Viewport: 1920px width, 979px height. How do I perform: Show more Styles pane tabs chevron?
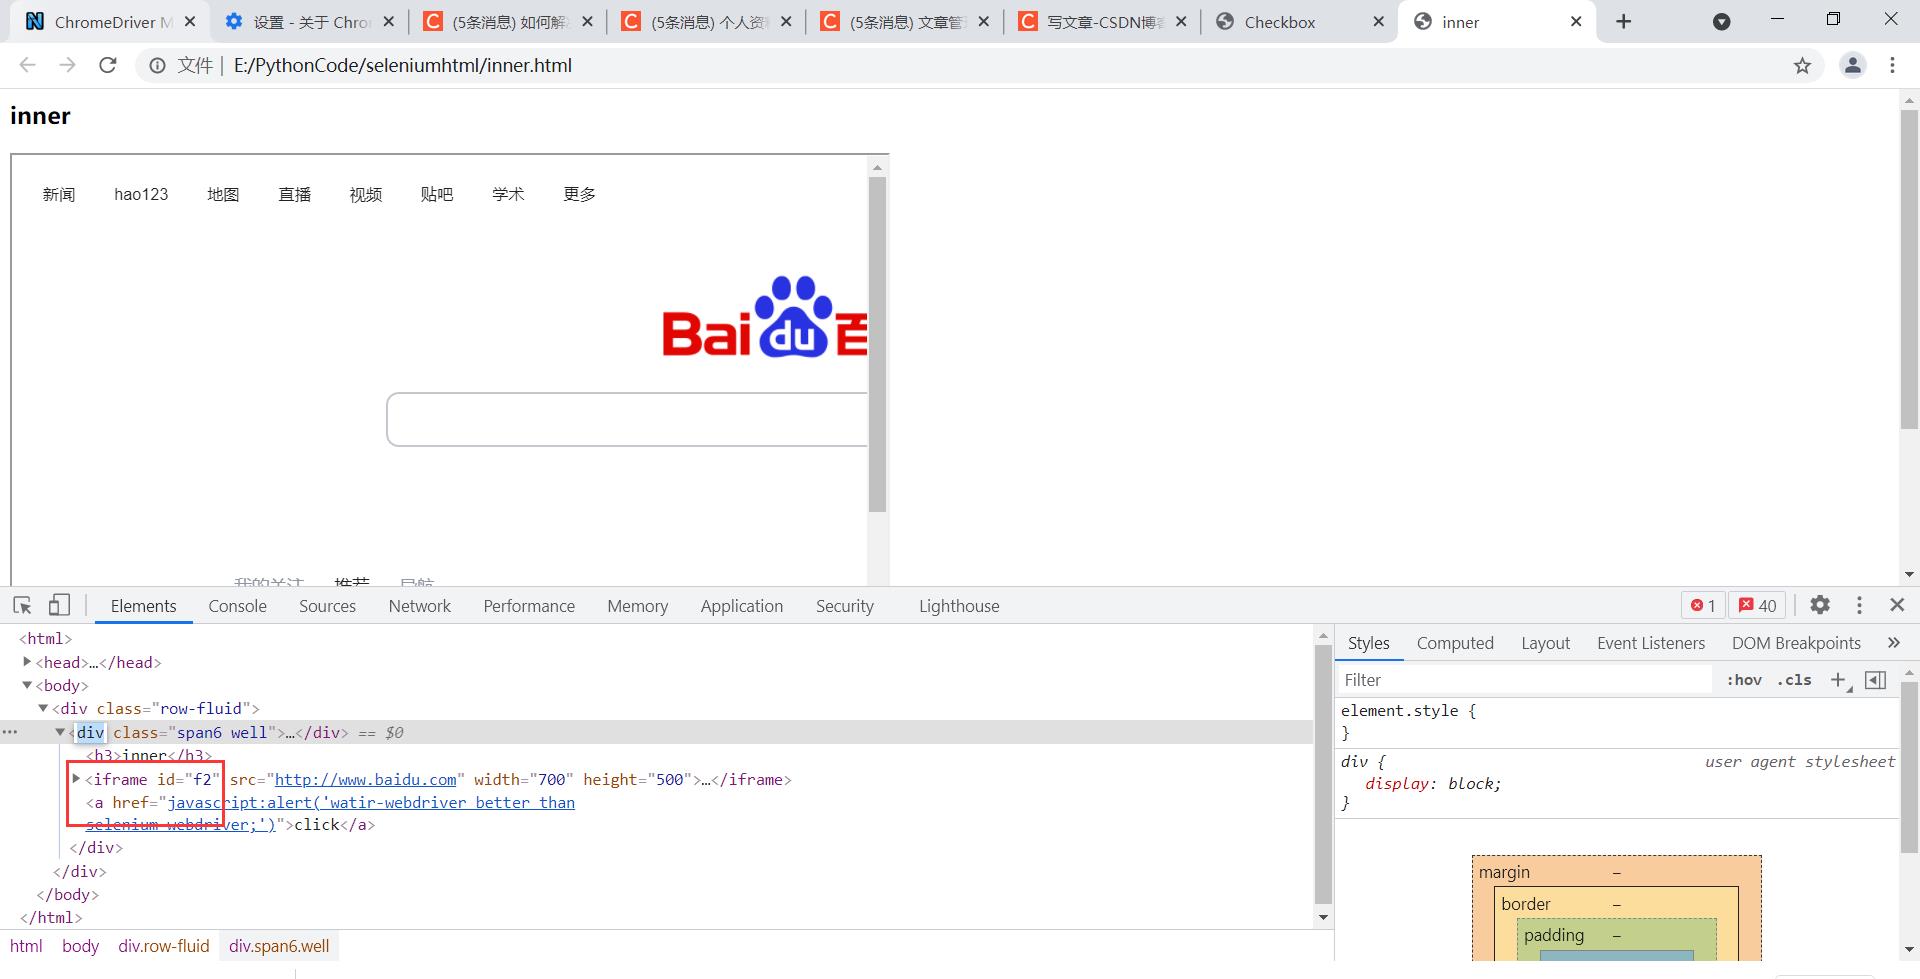click(1893, 643)
